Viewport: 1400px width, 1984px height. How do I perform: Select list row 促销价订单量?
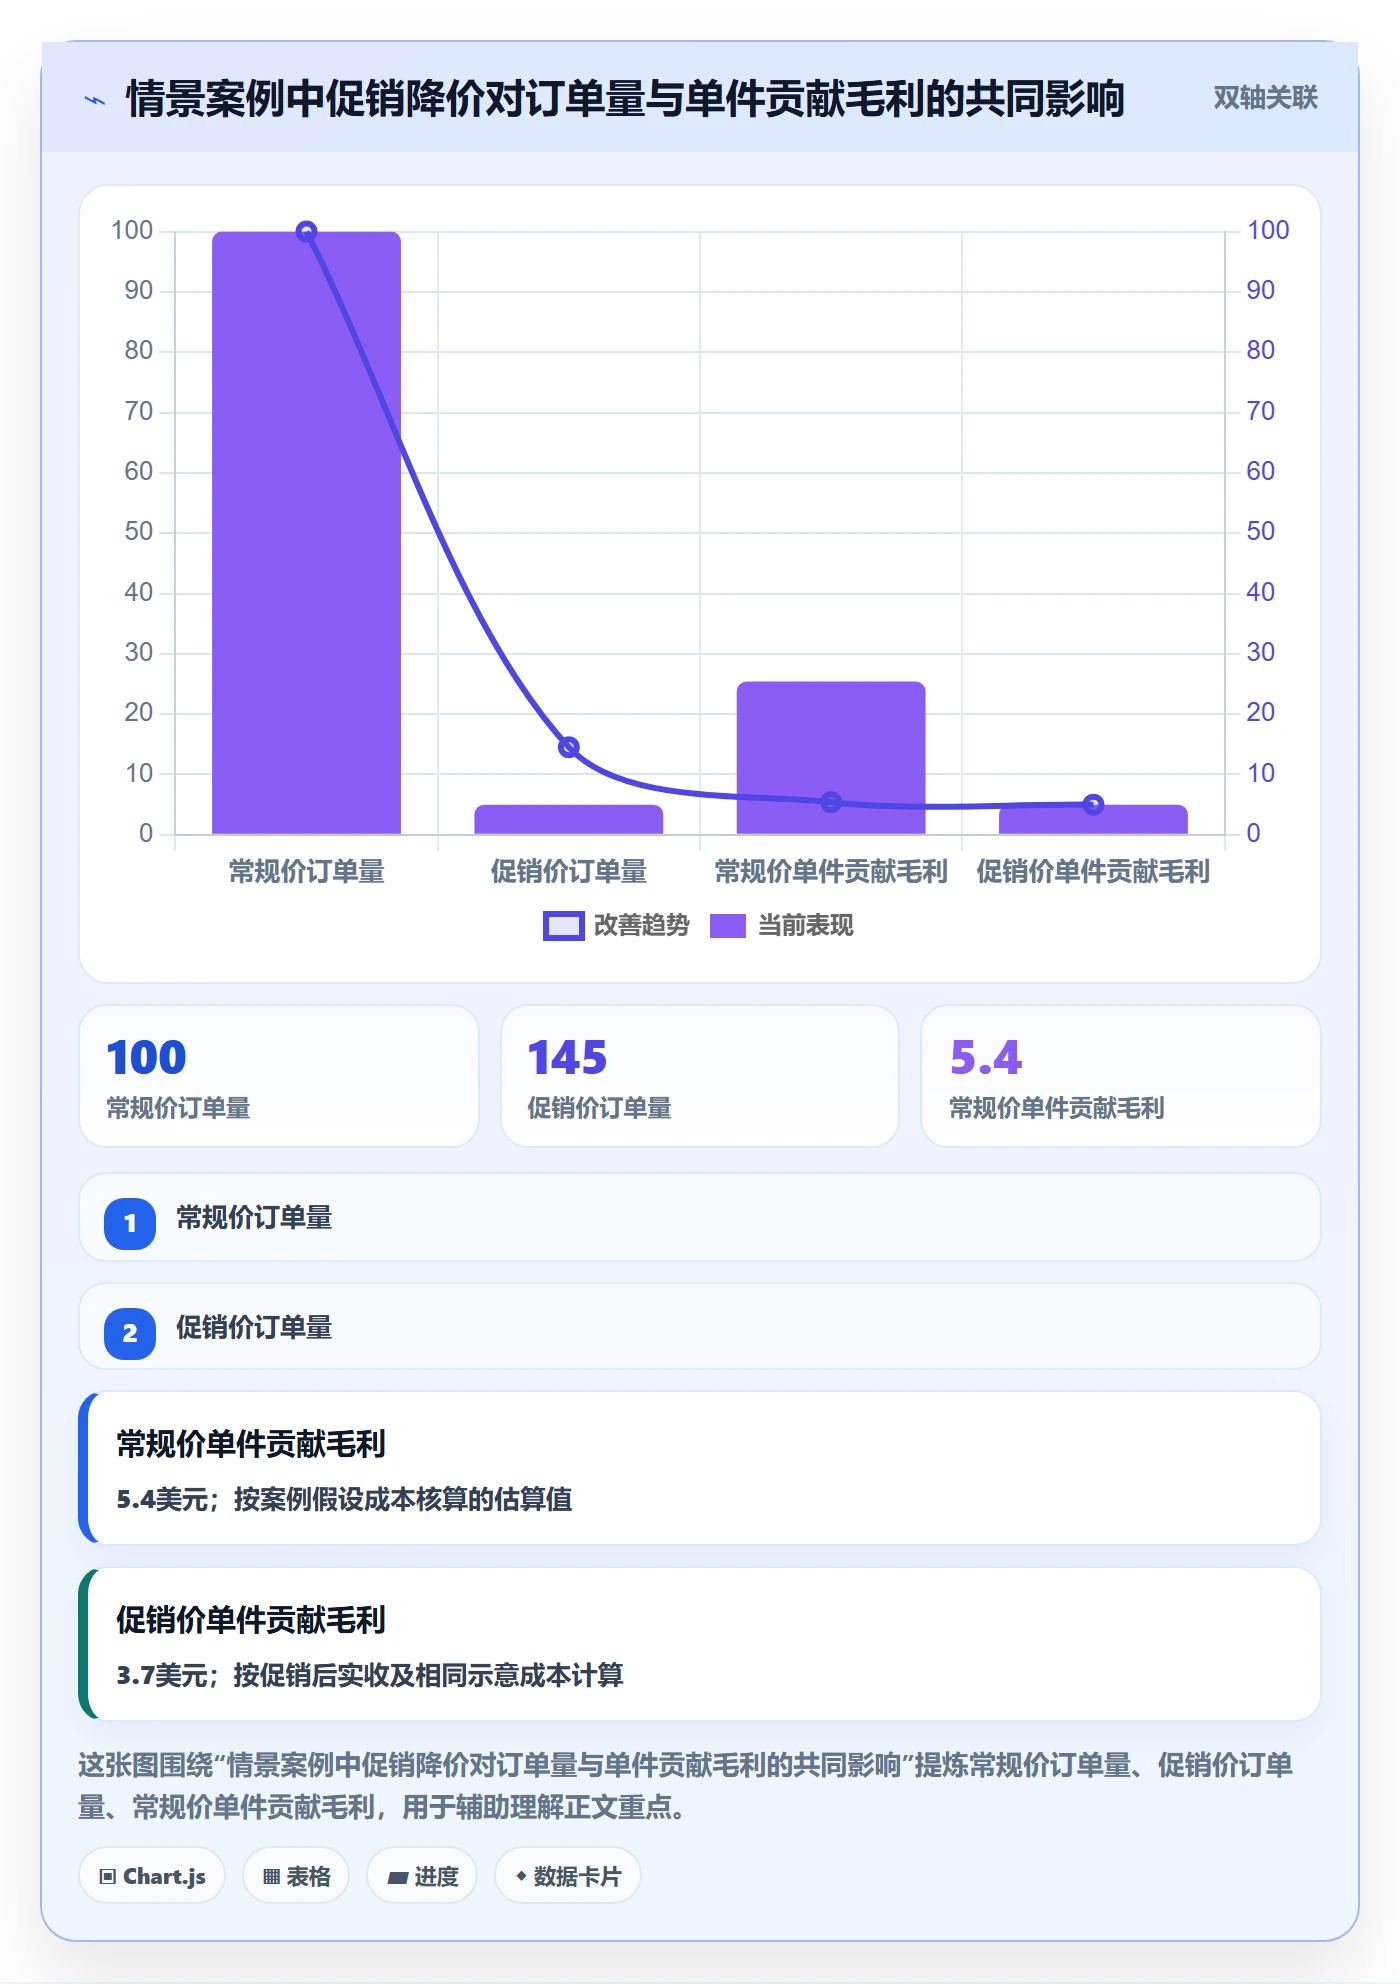click(x=700, y=1327)
